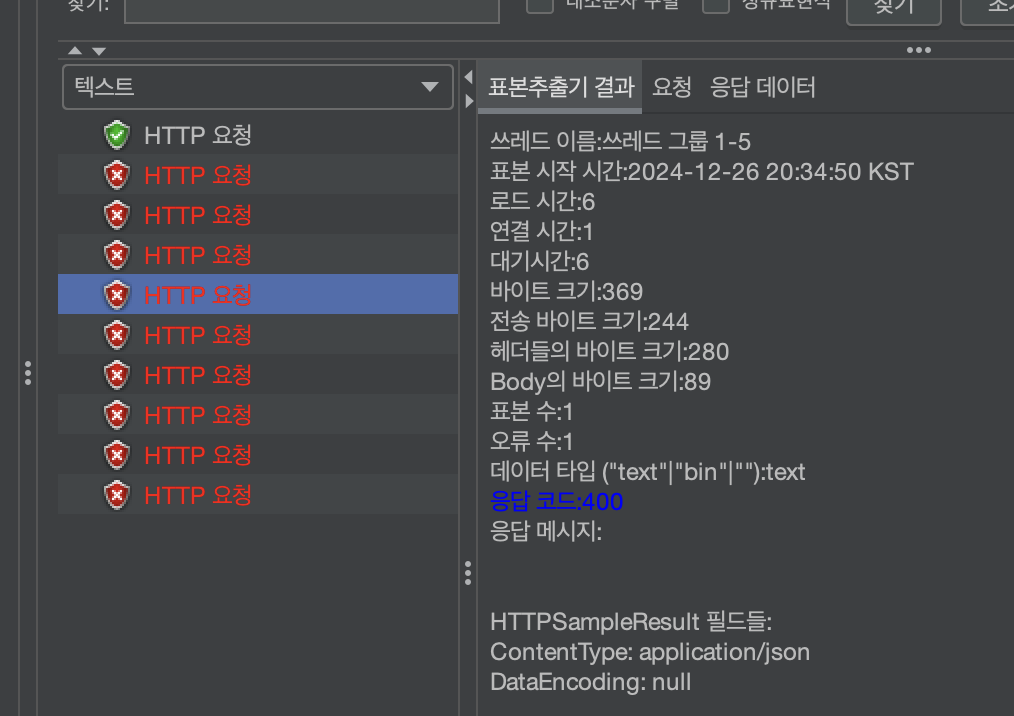This screenshot has width=1014, height=716.
Task: Select the highlighted red HTTP 요청 row
Action: pos(258,295)
